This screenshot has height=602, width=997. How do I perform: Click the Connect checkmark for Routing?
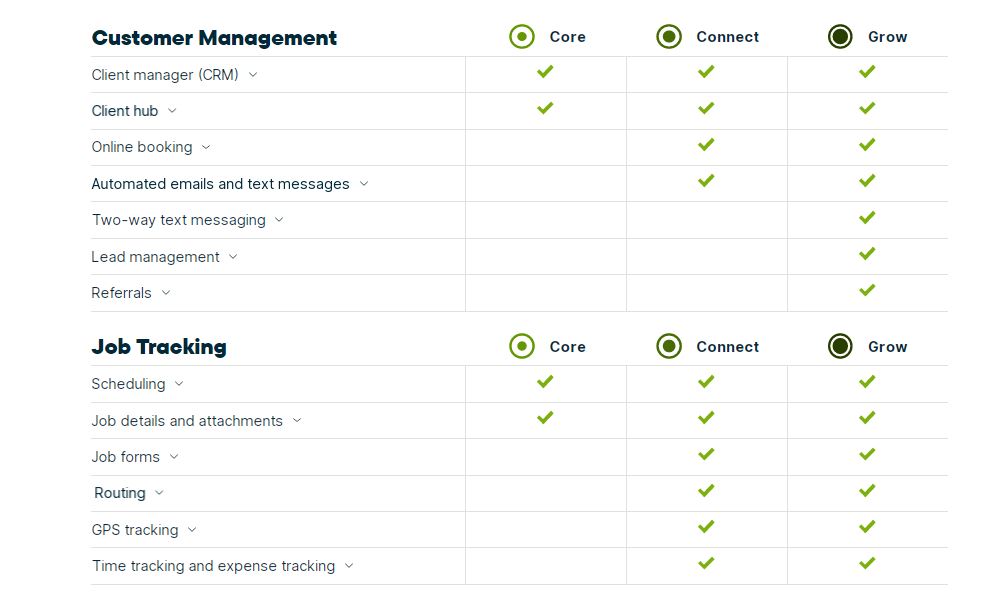[706, 490]
